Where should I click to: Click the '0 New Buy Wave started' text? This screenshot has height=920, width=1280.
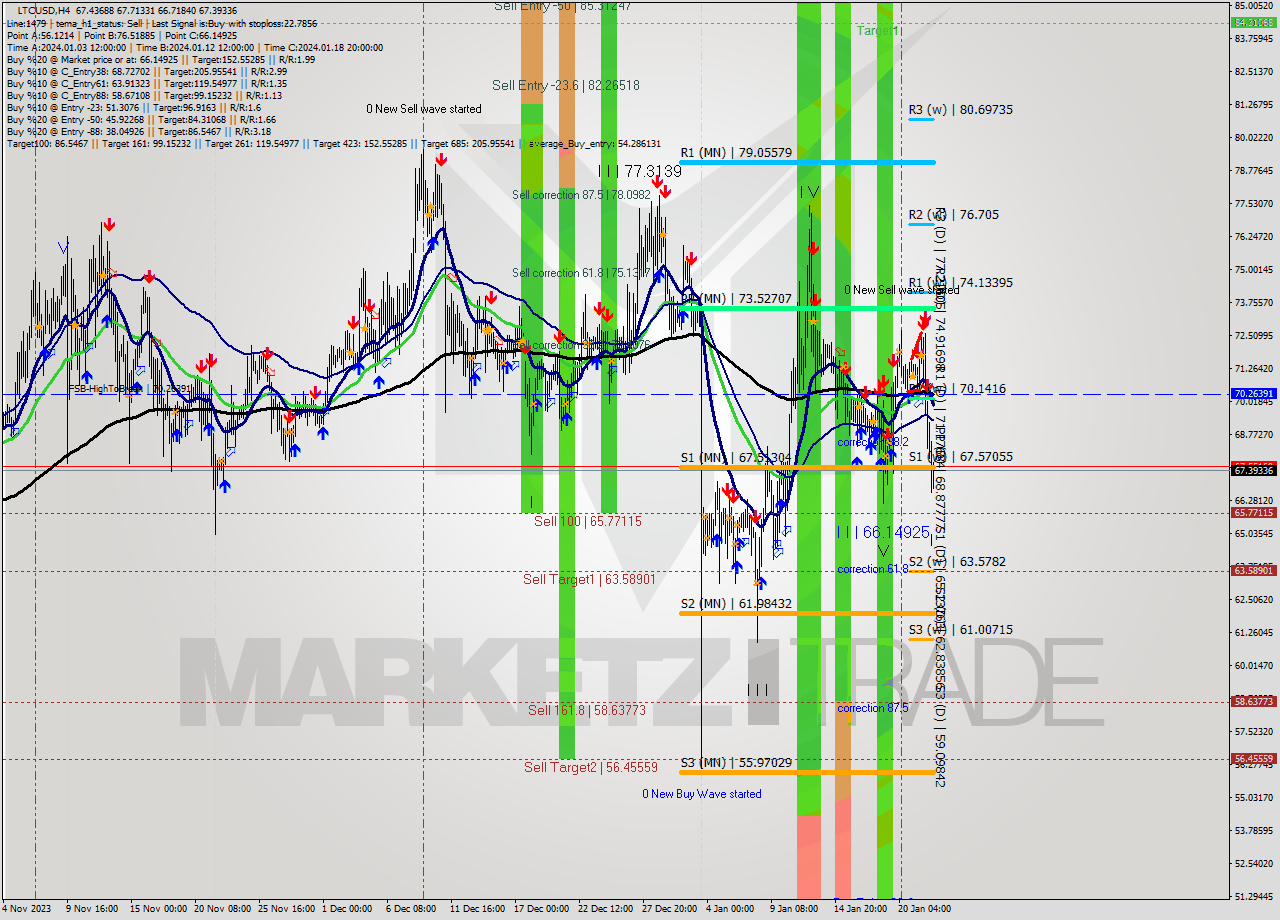click(x=702, y=794)
